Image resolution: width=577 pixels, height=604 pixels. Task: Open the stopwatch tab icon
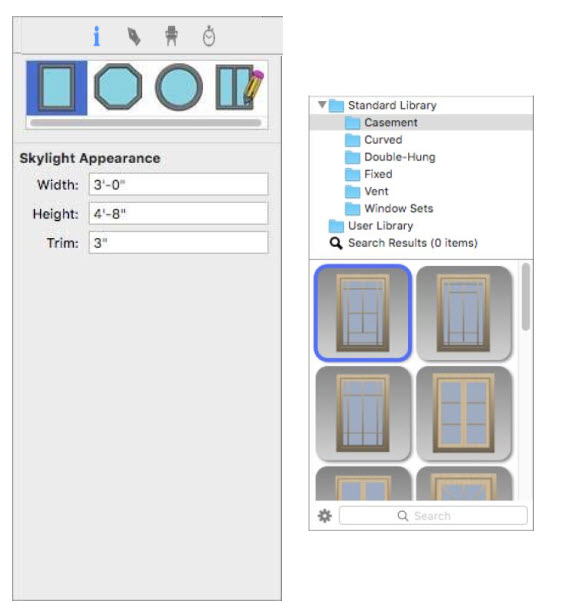[209, 36]
